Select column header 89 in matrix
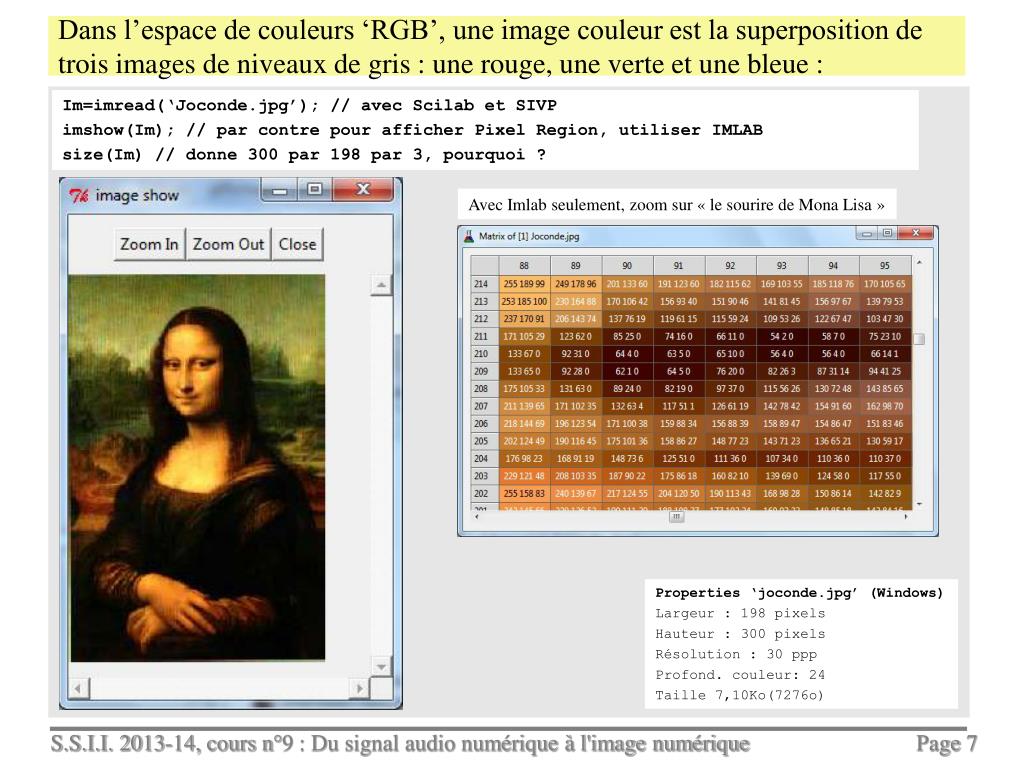This screenshot has height=768, width=1024. [575, 266]
